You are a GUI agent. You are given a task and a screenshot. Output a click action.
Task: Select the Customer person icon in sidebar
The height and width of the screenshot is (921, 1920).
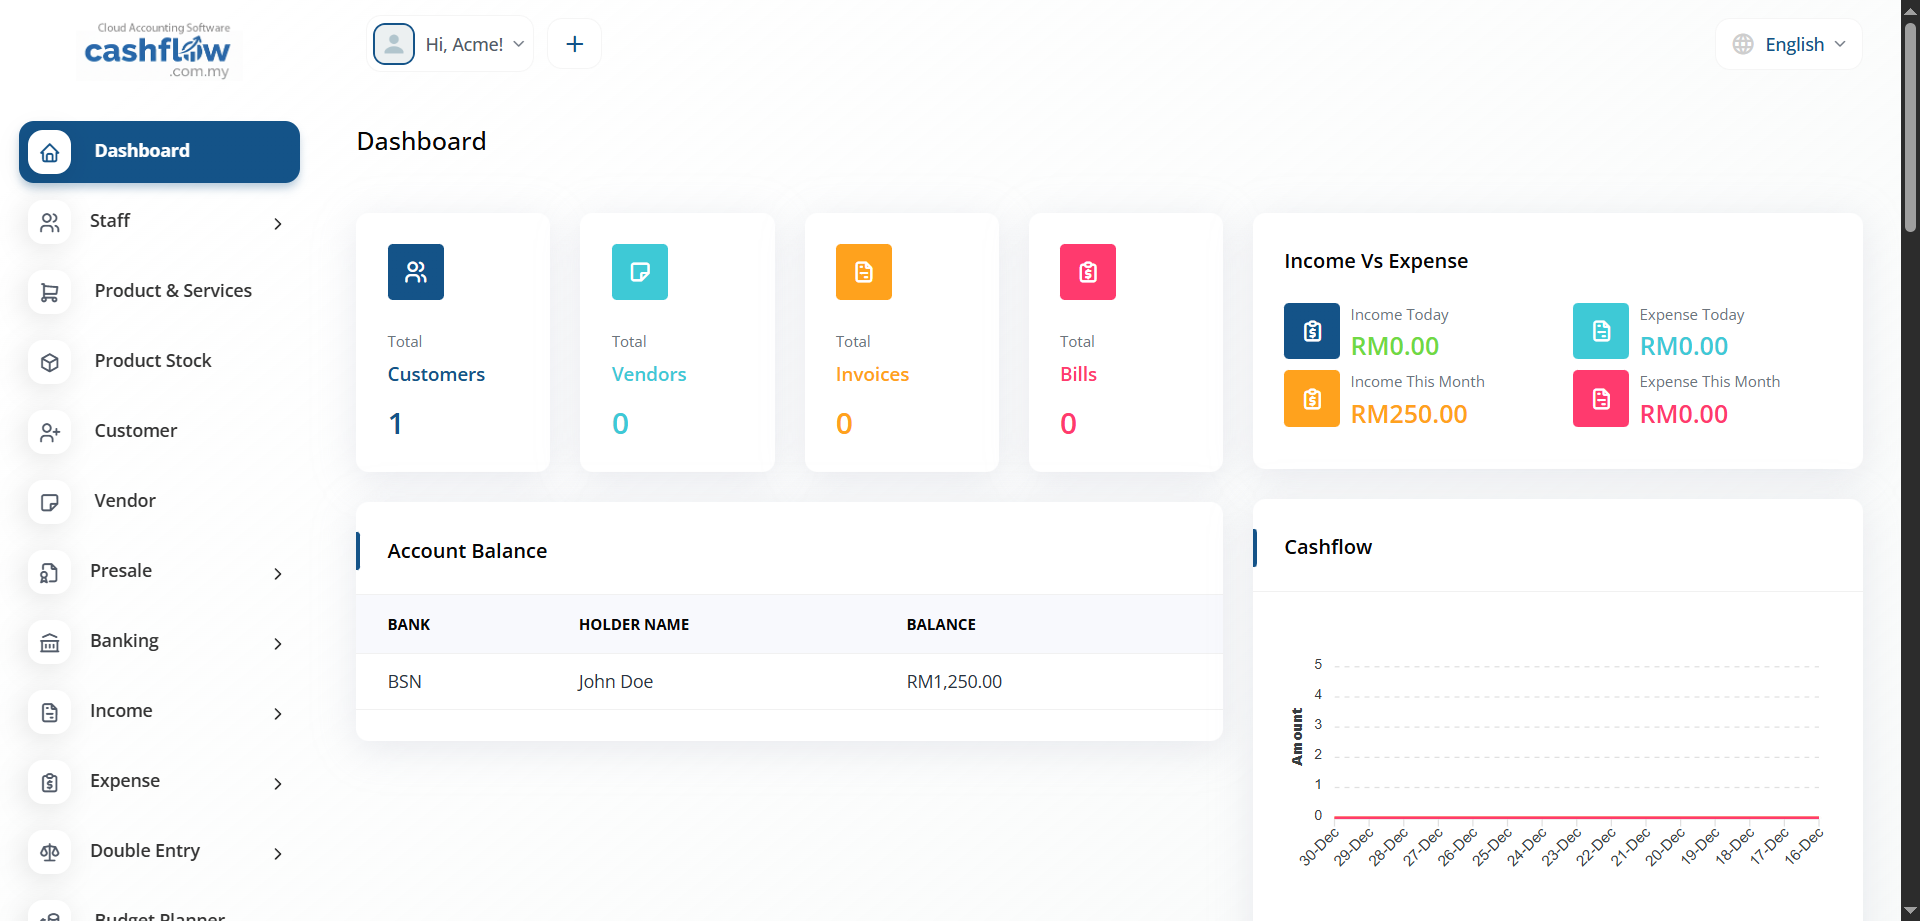click(50, 432)
